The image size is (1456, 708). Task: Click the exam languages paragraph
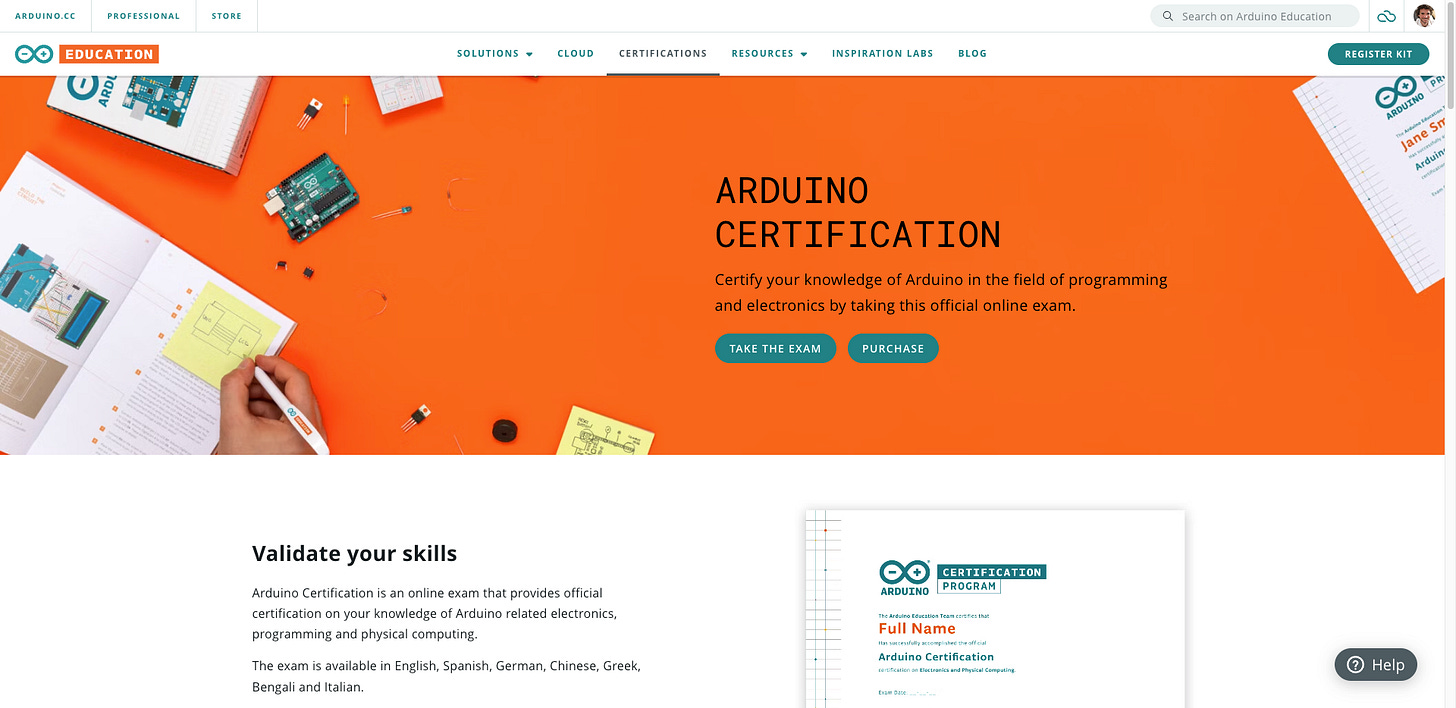click(x=446, y=676)
